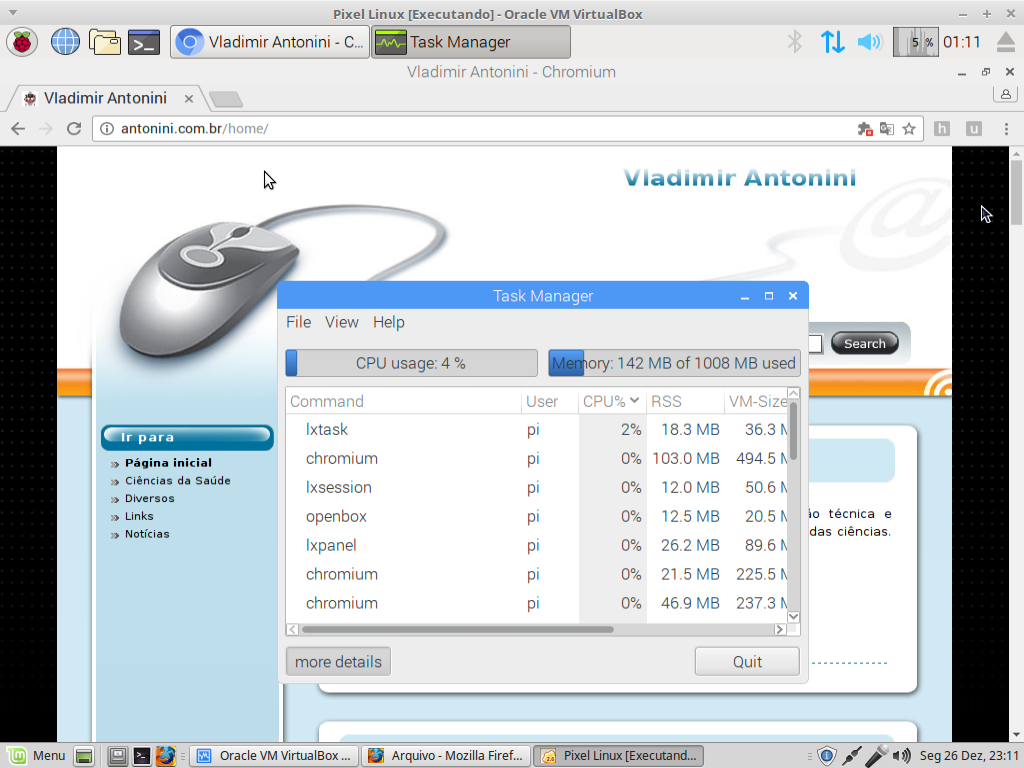Click the Bluetooth icon in Pixel panel

(795, 42)
